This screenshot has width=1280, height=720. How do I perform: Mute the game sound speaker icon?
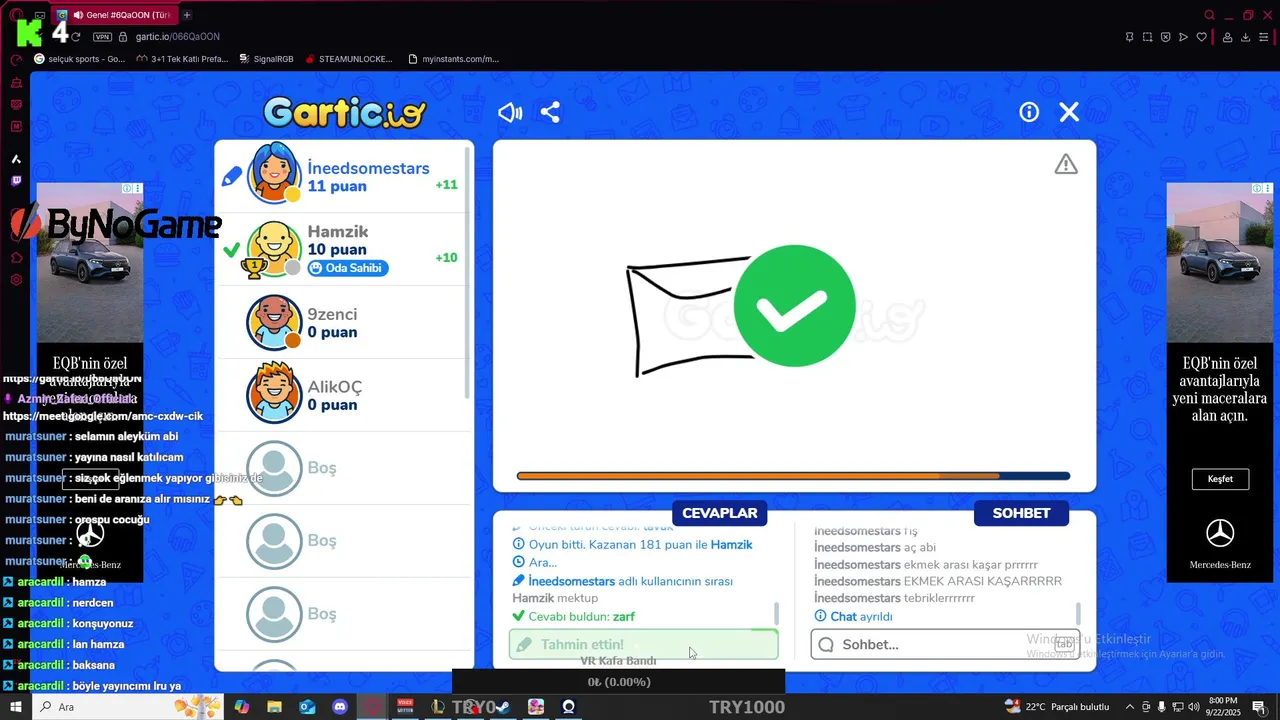[510, 113]
